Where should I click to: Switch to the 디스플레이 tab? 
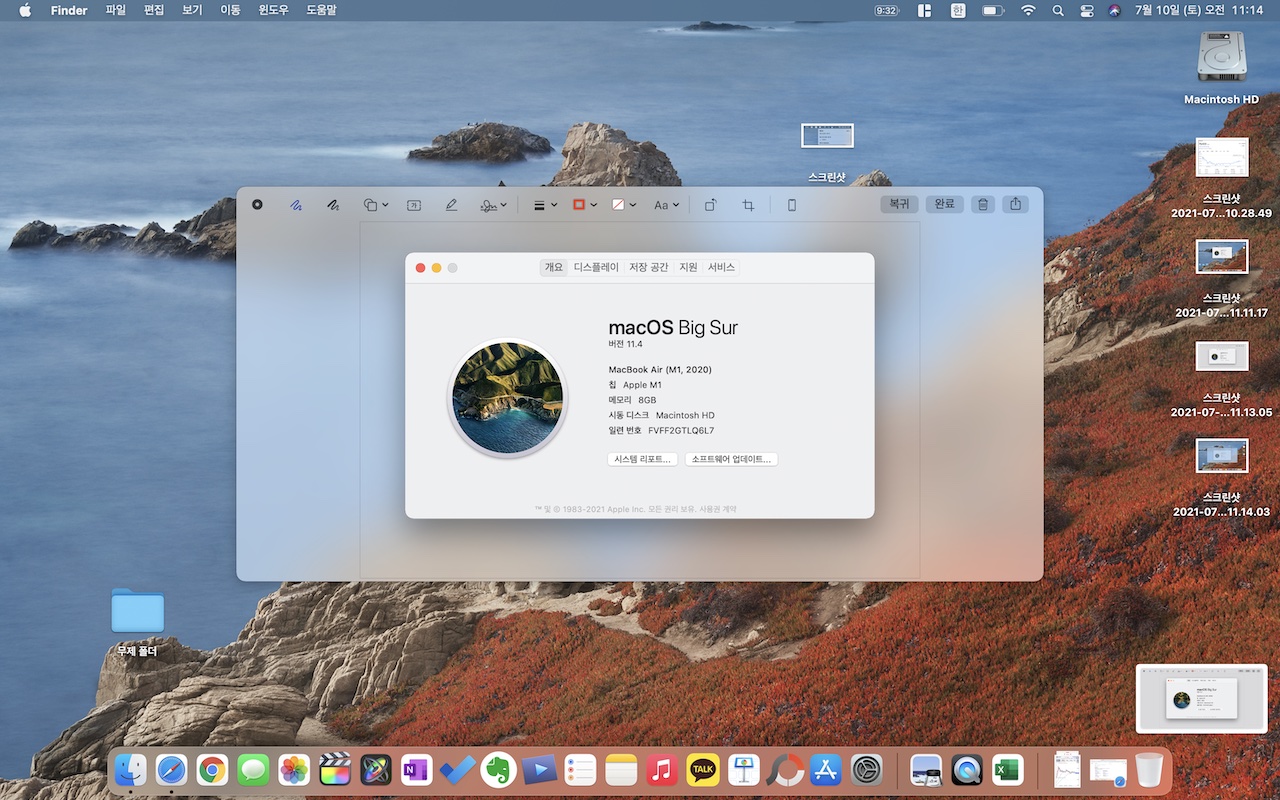click(x=596, y=267)
